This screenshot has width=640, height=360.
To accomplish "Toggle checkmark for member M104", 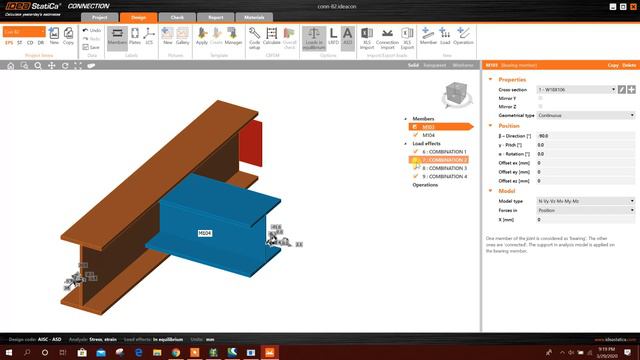I will click(416, 135).
